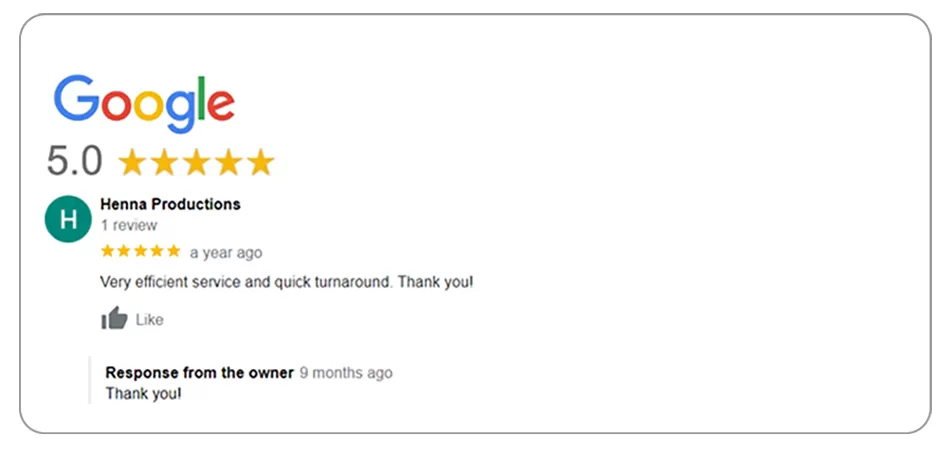948x449 pixels.
Task: Click the fourth large rating star
Action: [x=228, y=162]
